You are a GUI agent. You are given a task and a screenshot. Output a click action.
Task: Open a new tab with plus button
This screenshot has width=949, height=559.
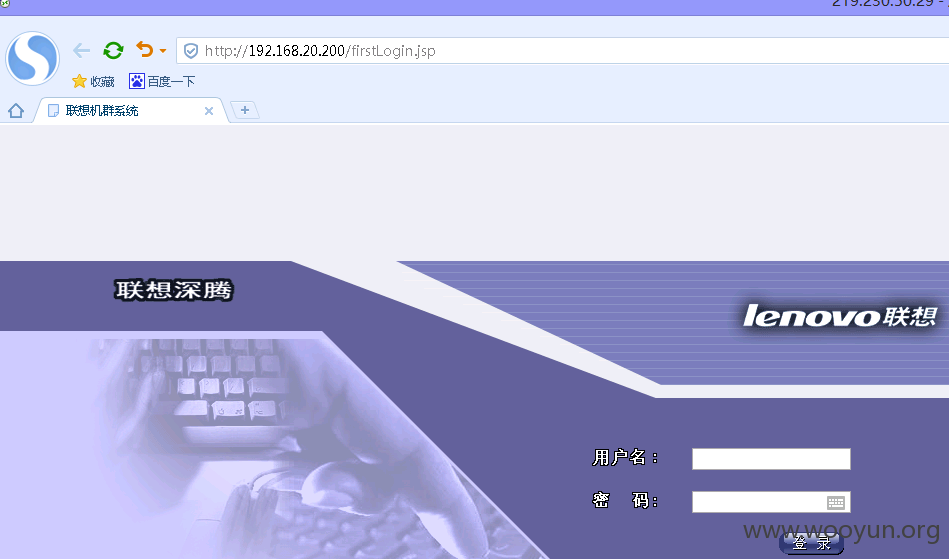coord(245,110)
